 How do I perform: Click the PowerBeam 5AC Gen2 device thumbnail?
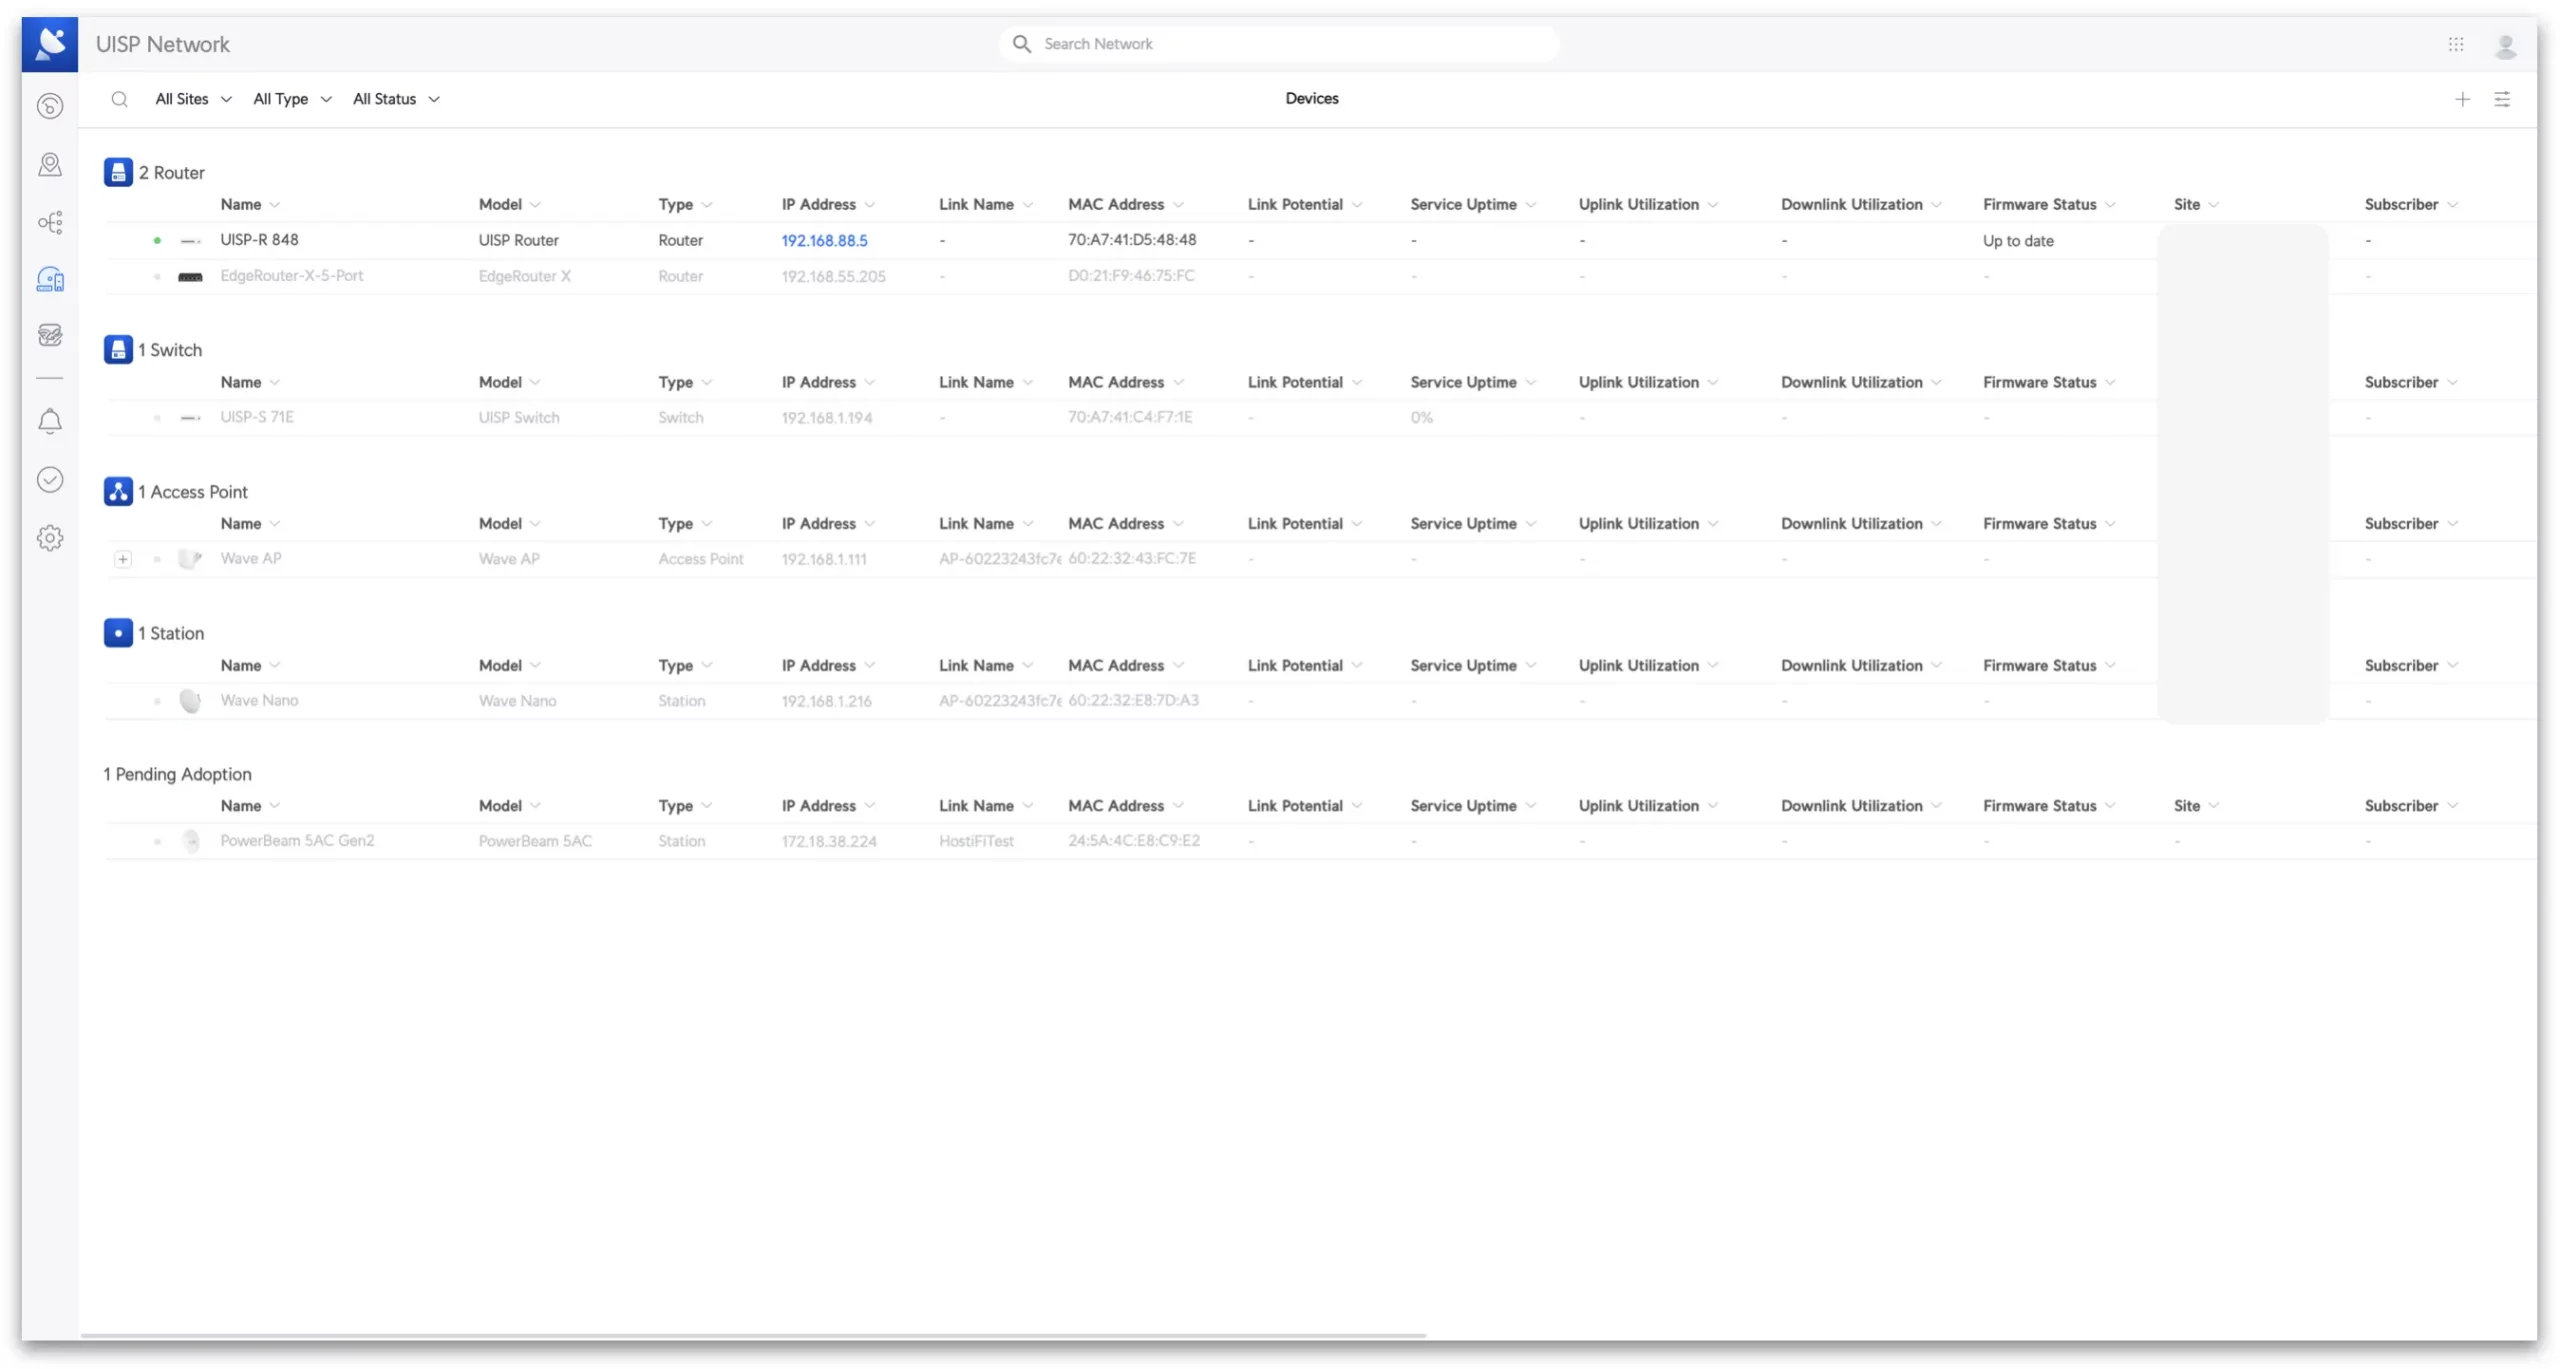(x=191, y=842)
